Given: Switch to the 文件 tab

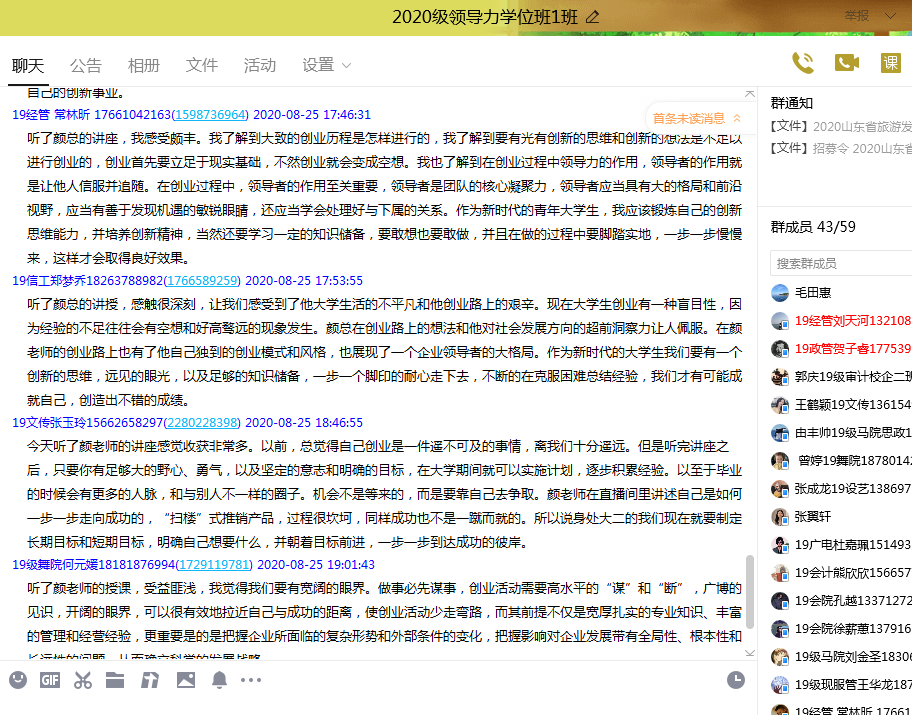Looking at the screenshot, I should point(202,65).
